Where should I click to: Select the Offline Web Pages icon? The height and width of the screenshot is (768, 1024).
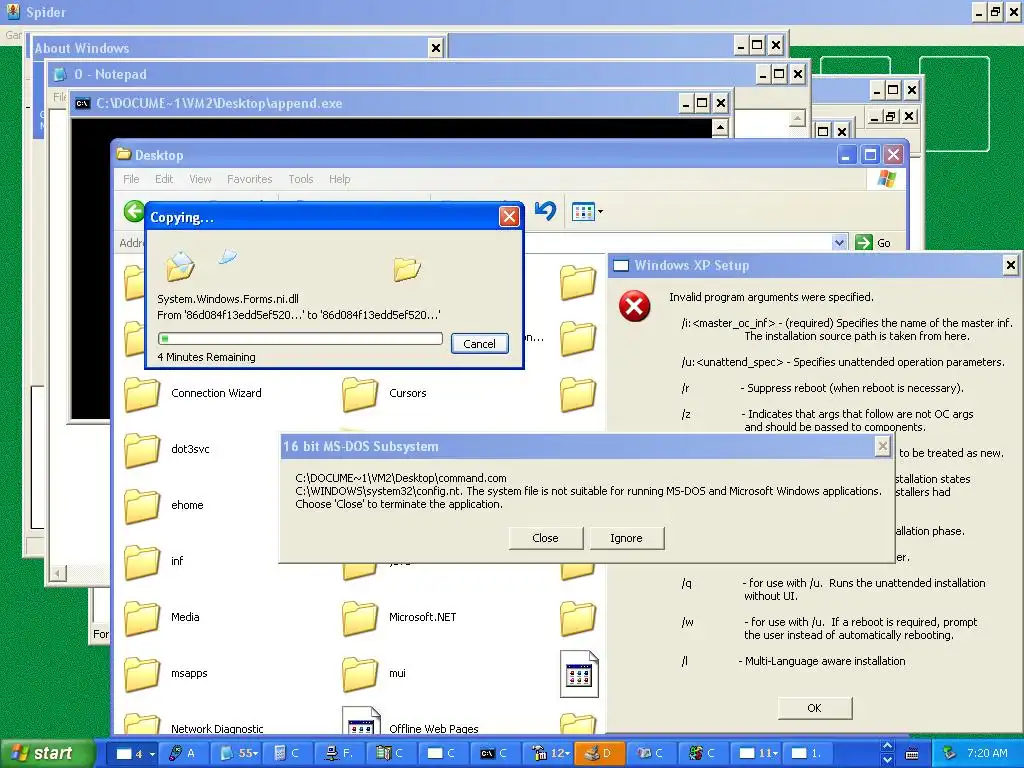pyautogui.click(x=361, y=721)
